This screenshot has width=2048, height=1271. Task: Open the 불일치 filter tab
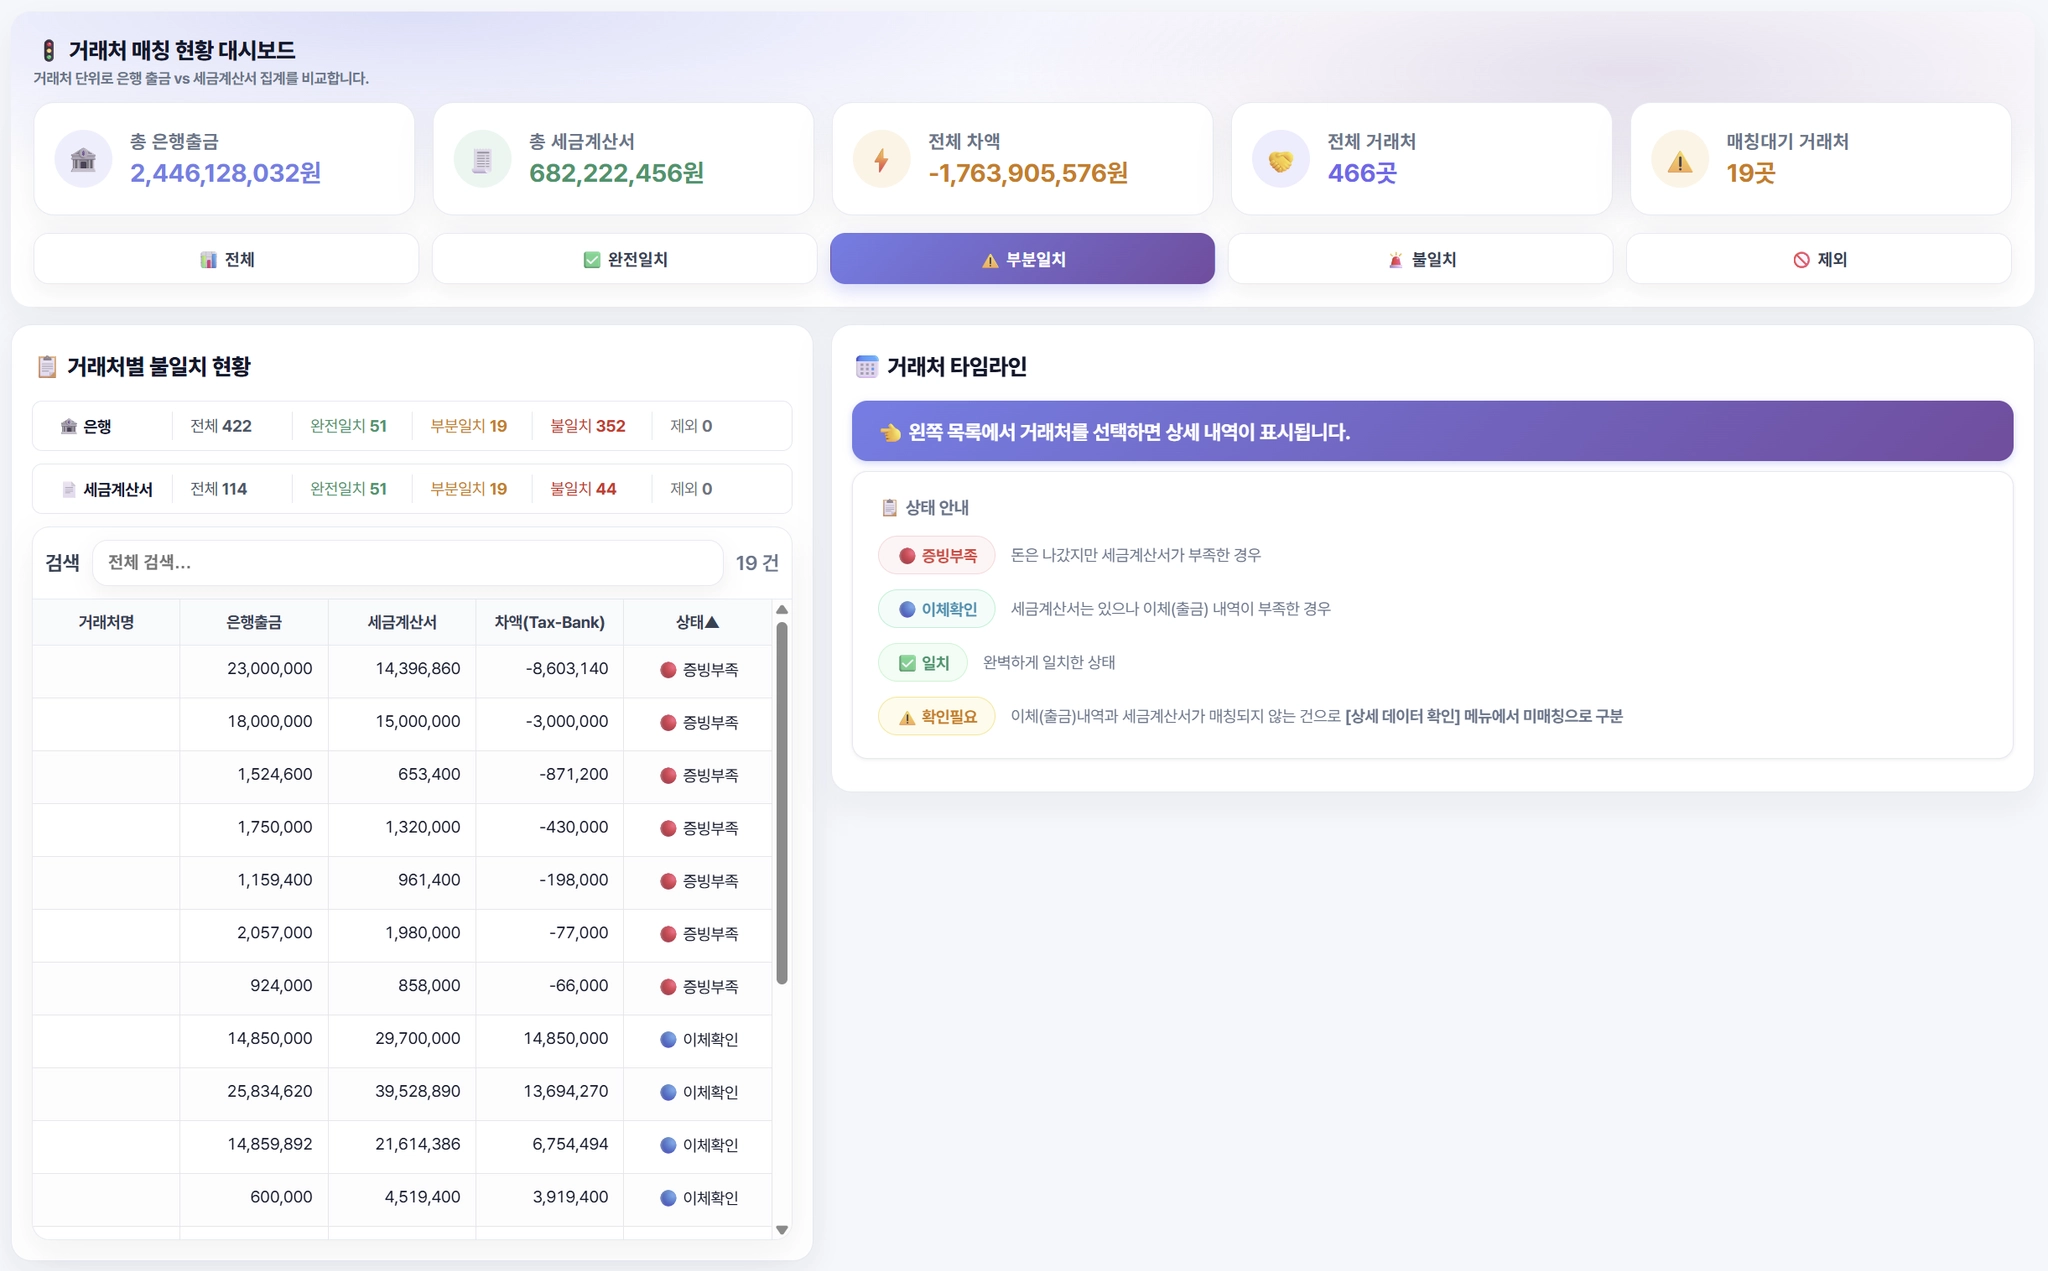click(x=1420, y=259)
